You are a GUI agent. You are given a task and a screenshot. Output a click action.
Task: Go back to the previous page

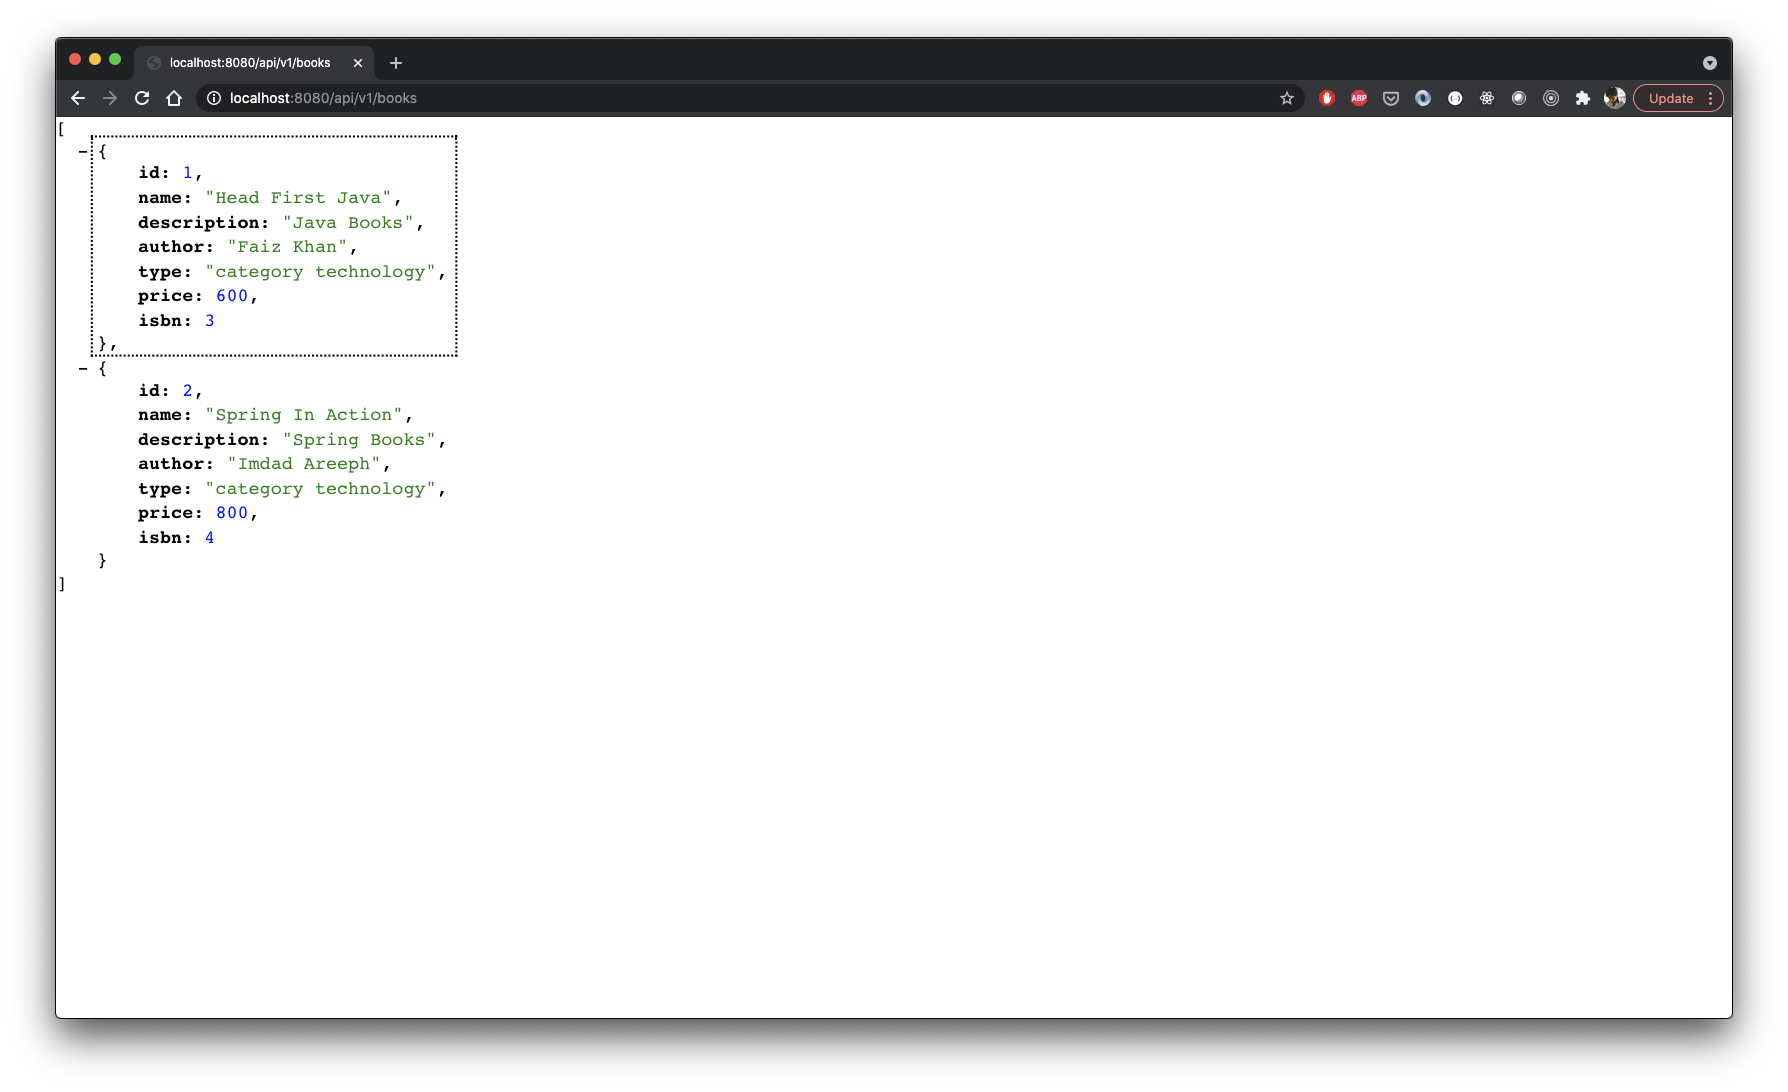[x=78, y=98]
